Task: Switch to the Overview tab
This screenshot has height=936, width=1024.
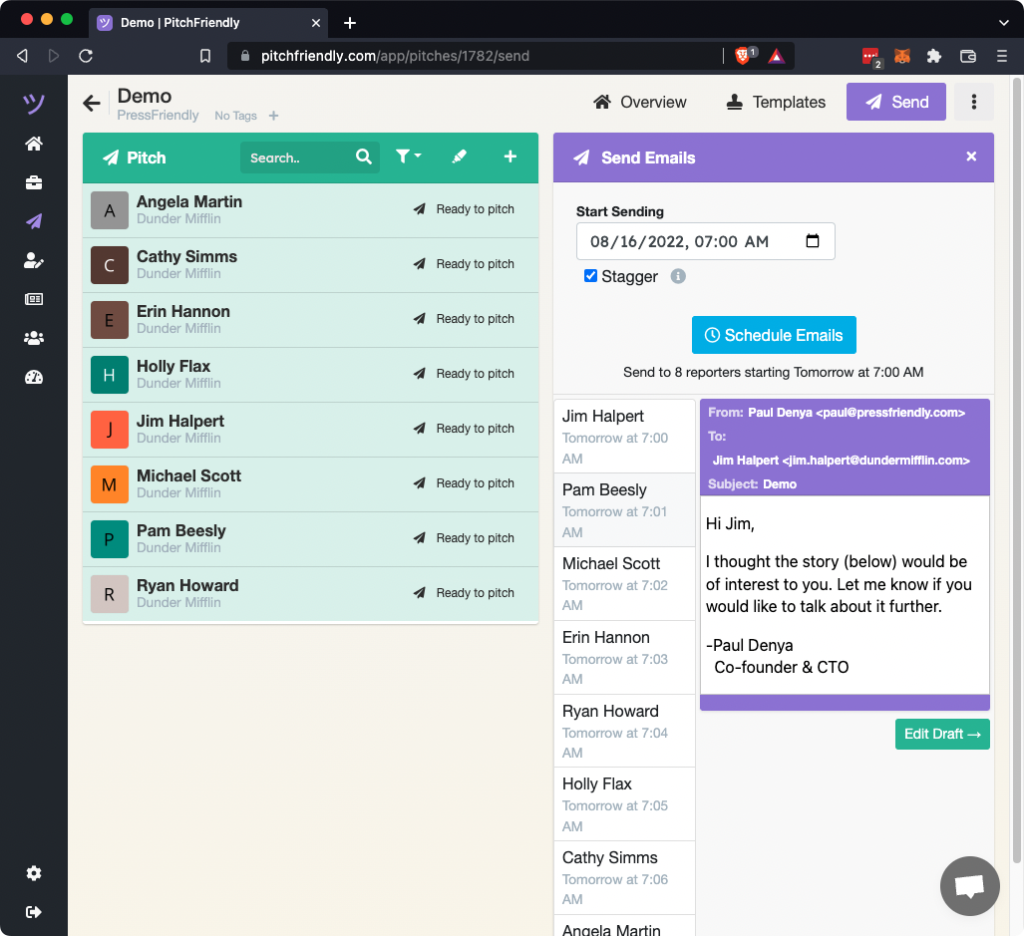Action: tap(640, 102)
